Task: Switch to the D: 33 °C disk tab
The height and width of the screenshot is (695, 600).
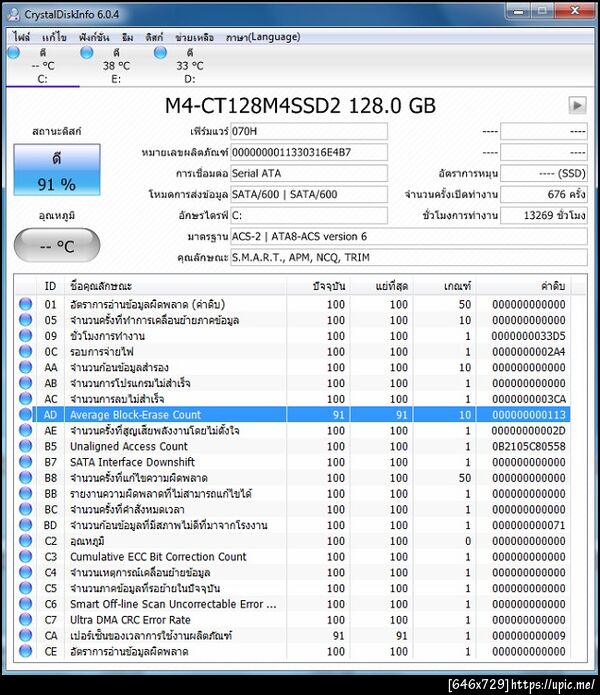Action: [190, 66]
